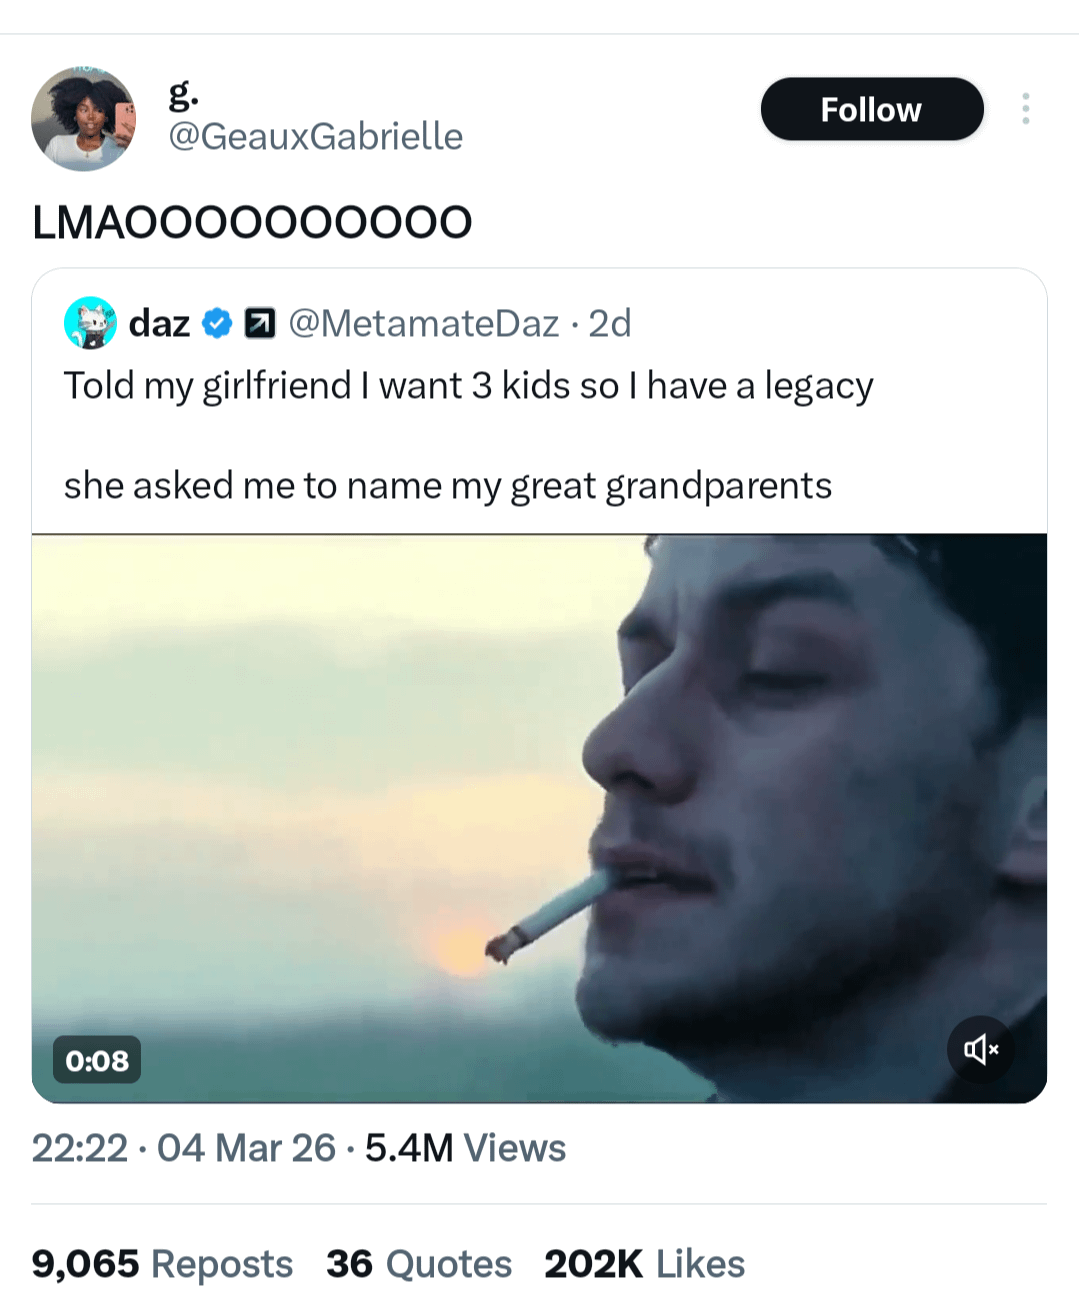
Task: Open the three-dot more options menu
Action: click(1025, 109)
